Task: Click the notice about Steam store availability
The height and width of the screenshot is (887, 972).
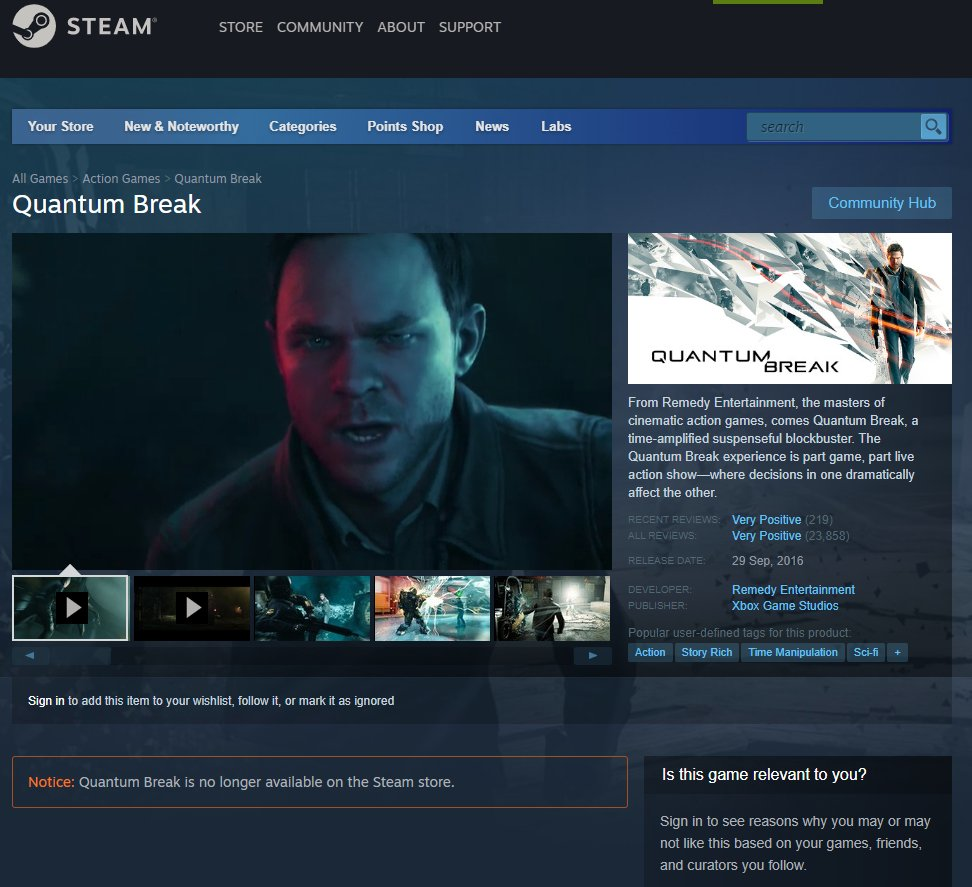Action: tap(320, 782)
